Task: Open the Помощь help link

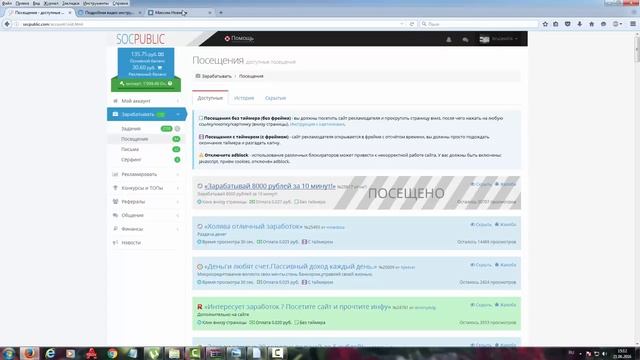Action: point(239,38)
